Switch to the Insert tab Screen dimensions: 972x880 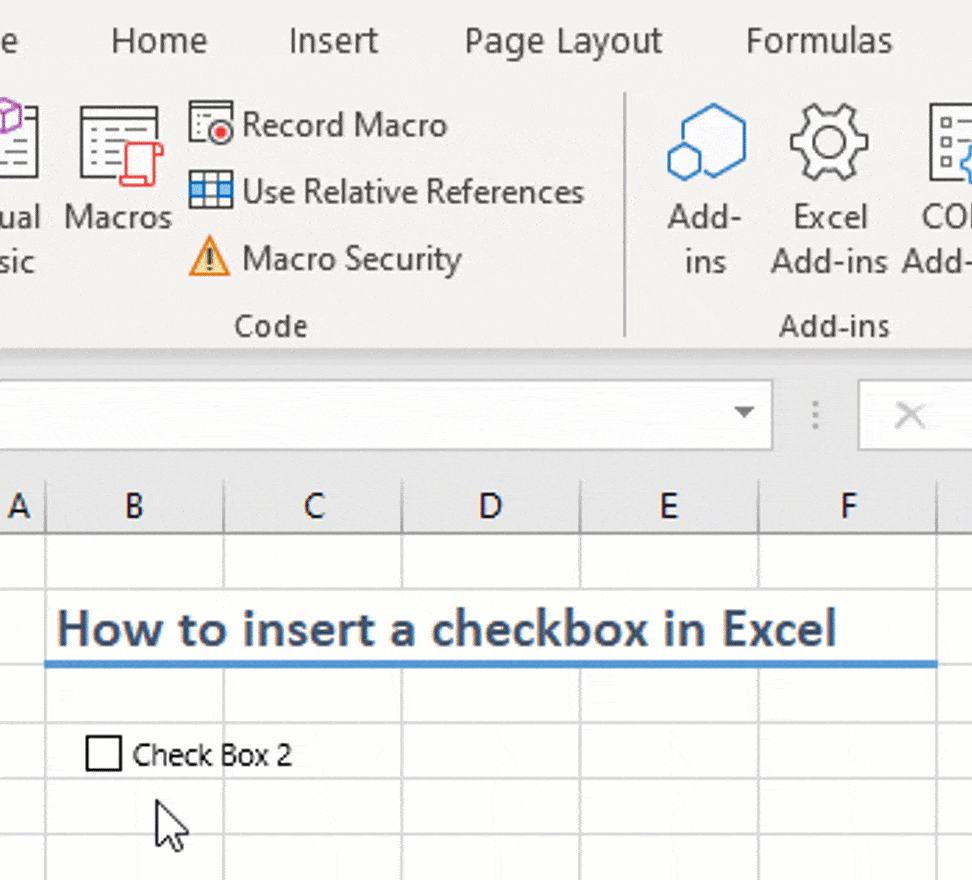[x=333, y=40]
